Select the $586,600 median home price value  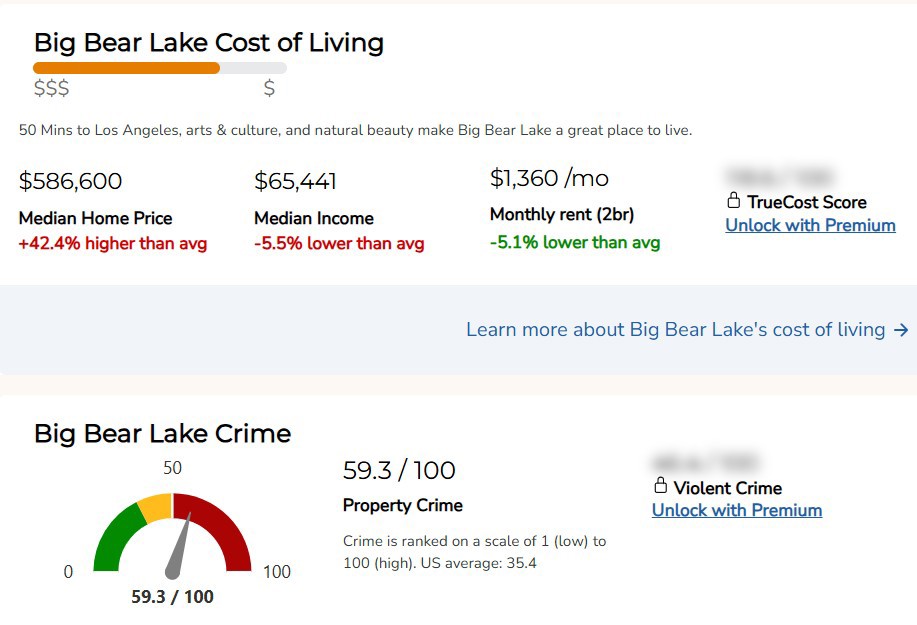(70, 181)
